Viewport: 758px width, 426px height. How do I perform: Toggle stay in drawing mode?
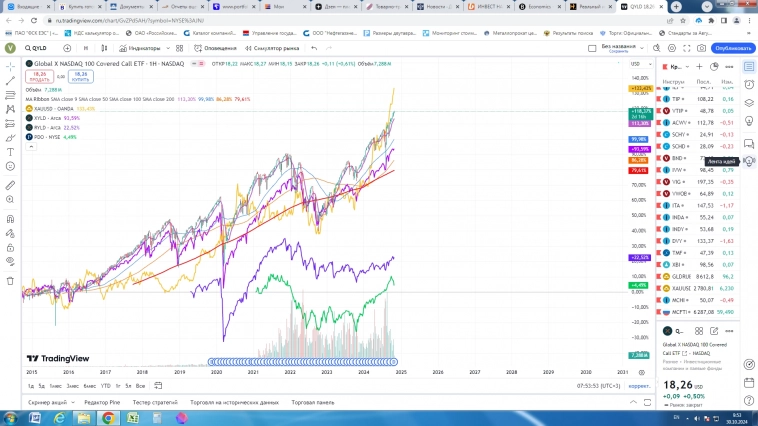tap(10, 234)
